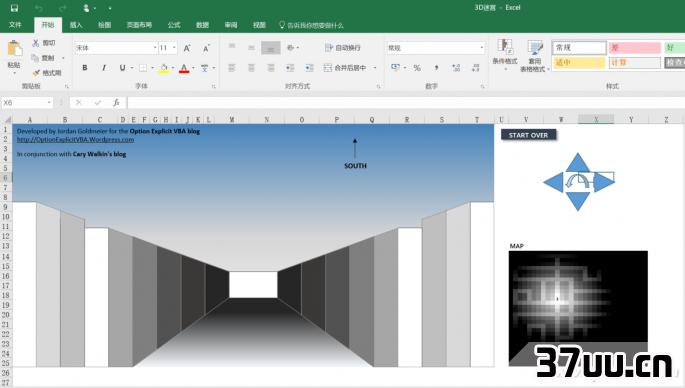Apply comma style number format

tap(436, 68)
